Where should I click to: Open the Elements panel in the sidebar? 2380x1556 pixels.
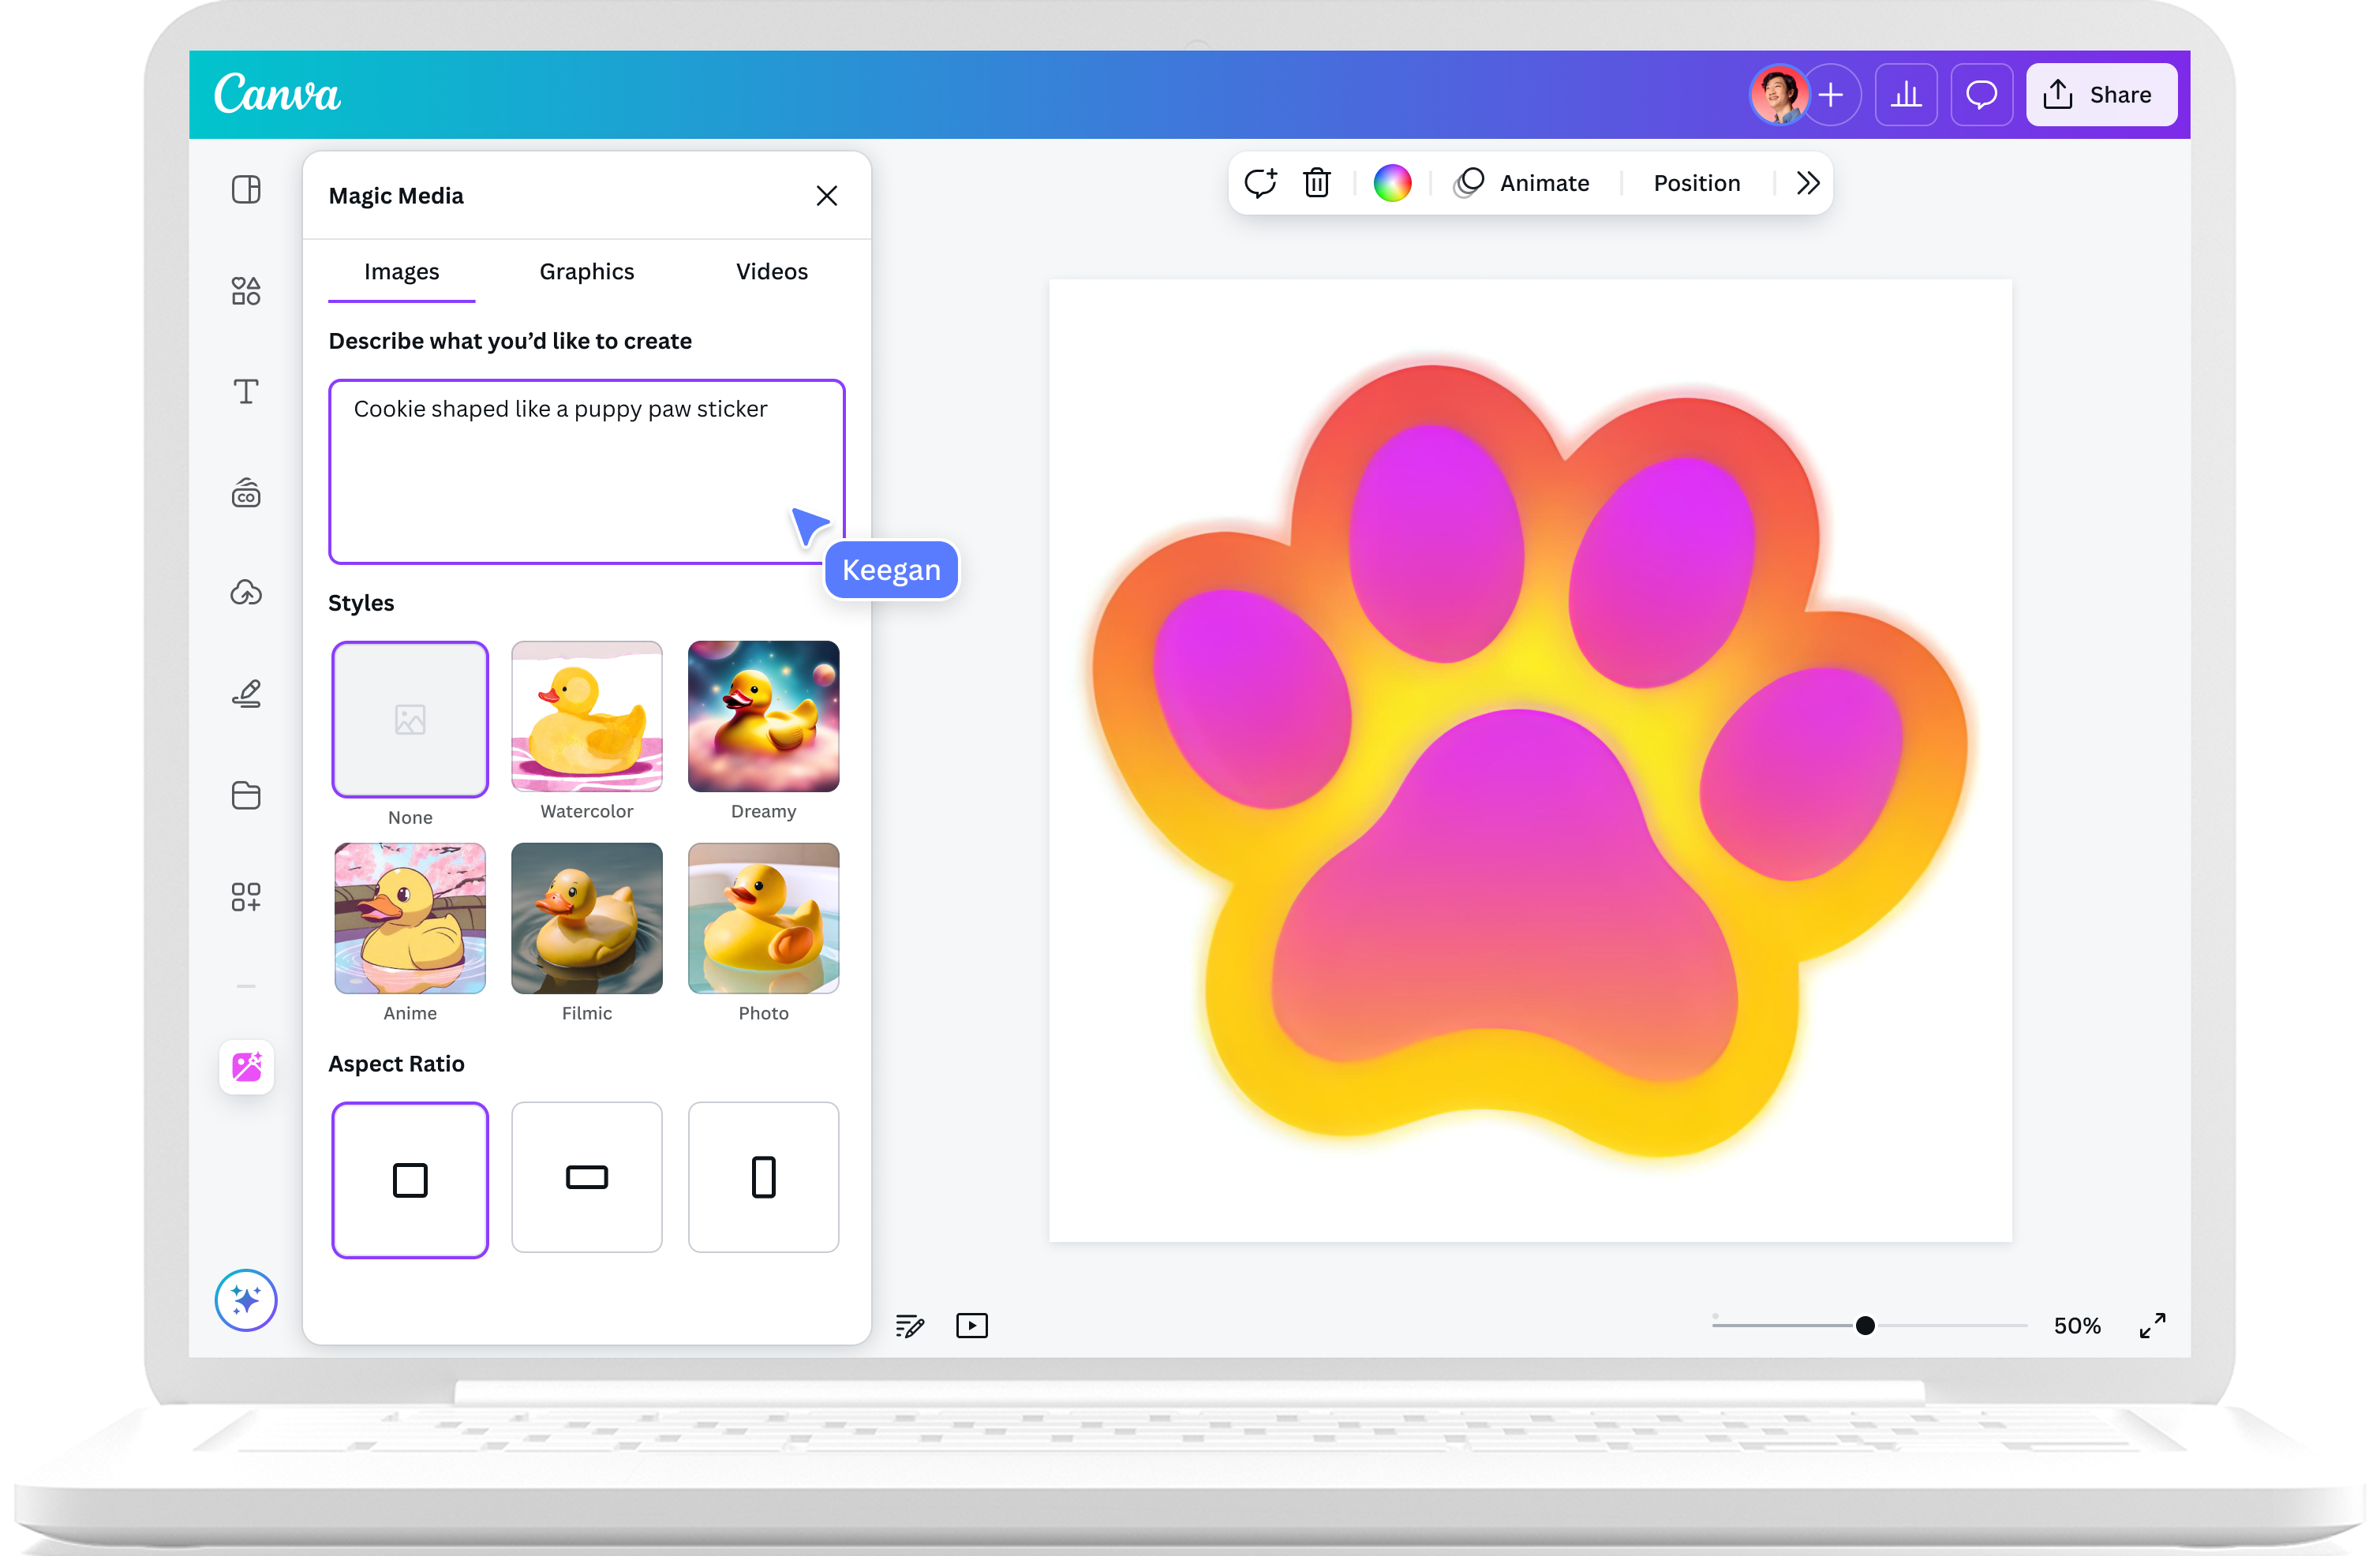coord(246,290)
